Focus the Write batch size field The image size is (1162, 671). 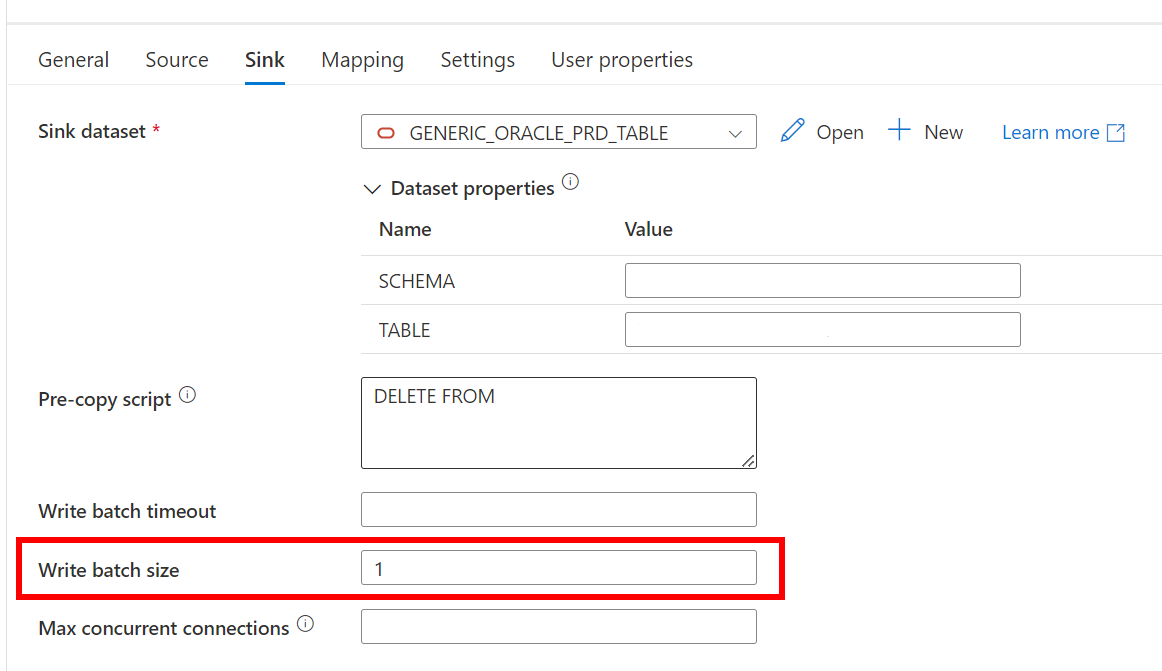[x=559, y=567]
